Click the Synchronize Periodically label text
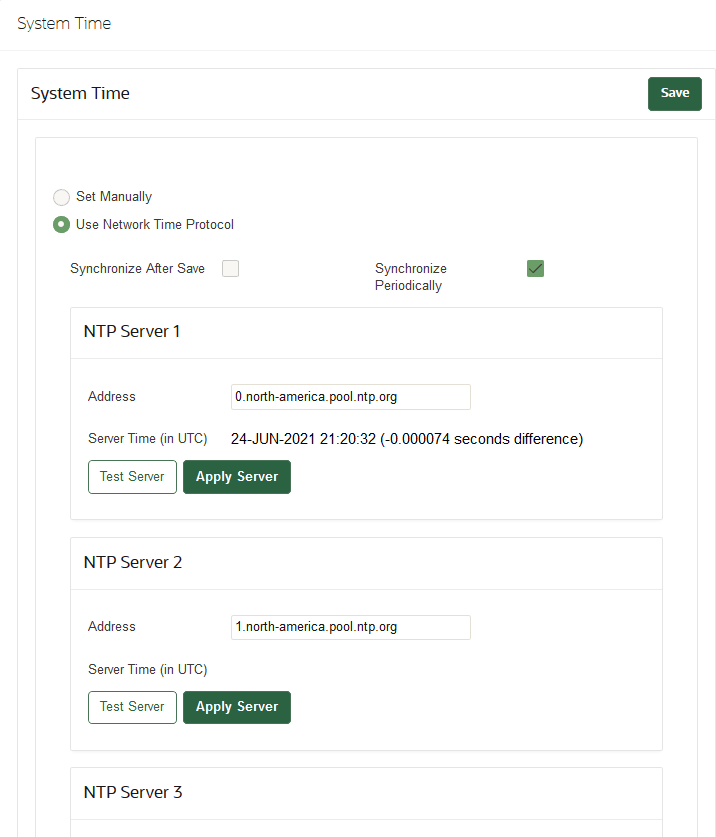Screen dimensions: 716x837 411,277
